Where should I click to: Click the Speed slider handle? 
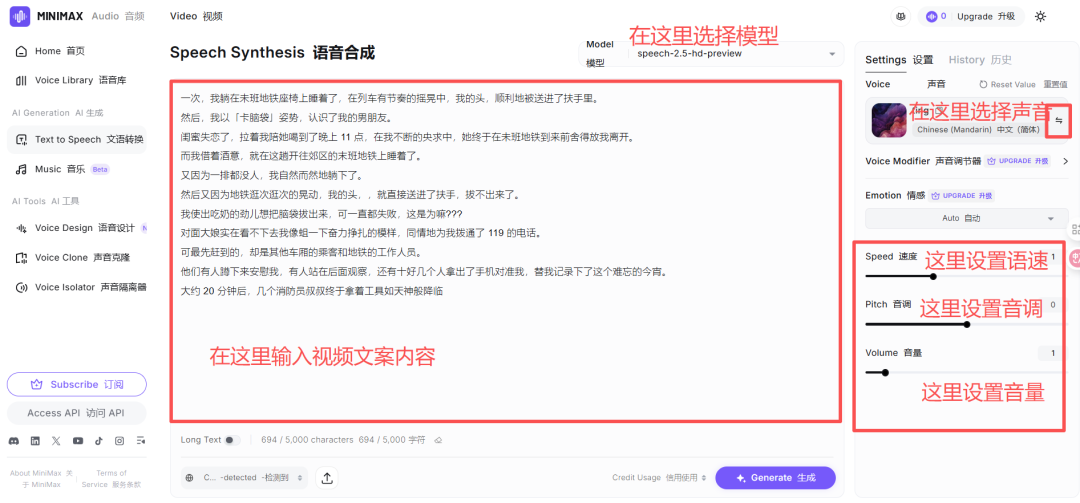[933, 276]
